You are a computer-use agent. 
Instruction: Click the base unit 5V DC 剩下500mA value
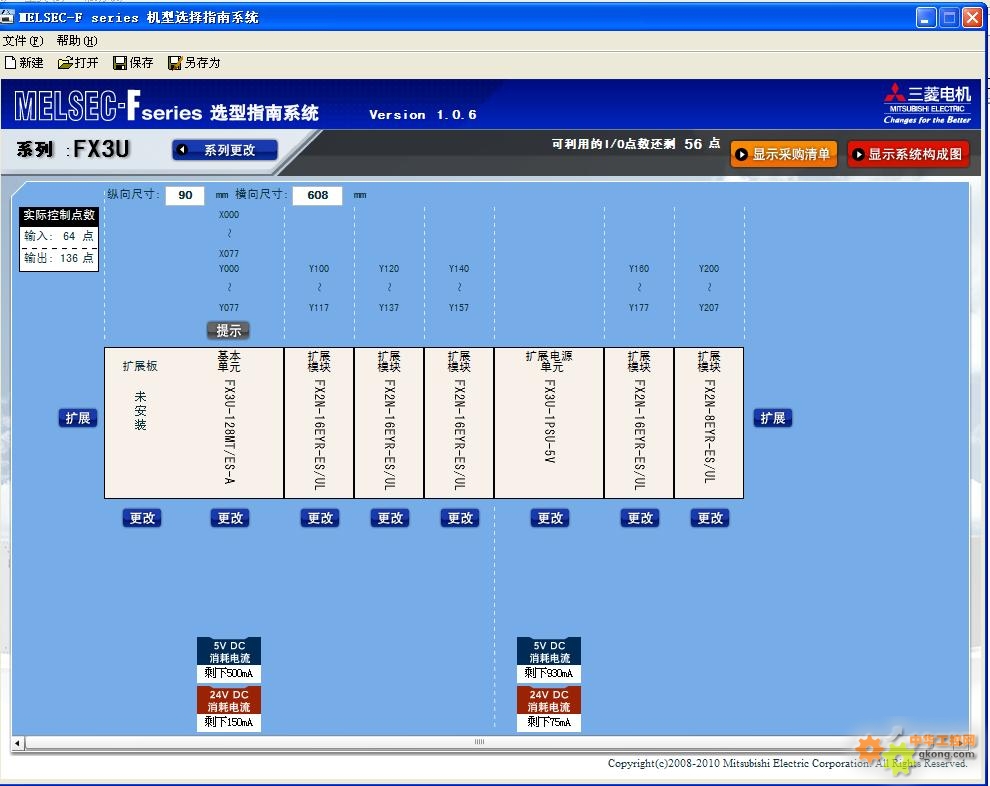(229, 674)
